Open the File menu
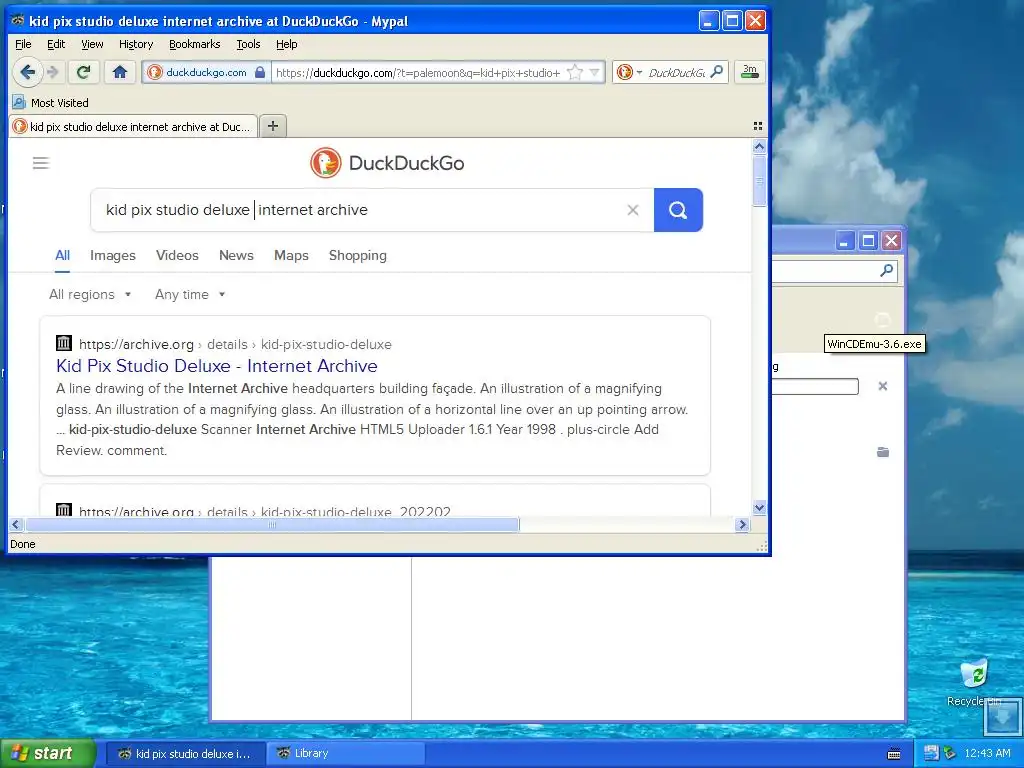Viewport: 1024px width, 768px height. [23, 44]
